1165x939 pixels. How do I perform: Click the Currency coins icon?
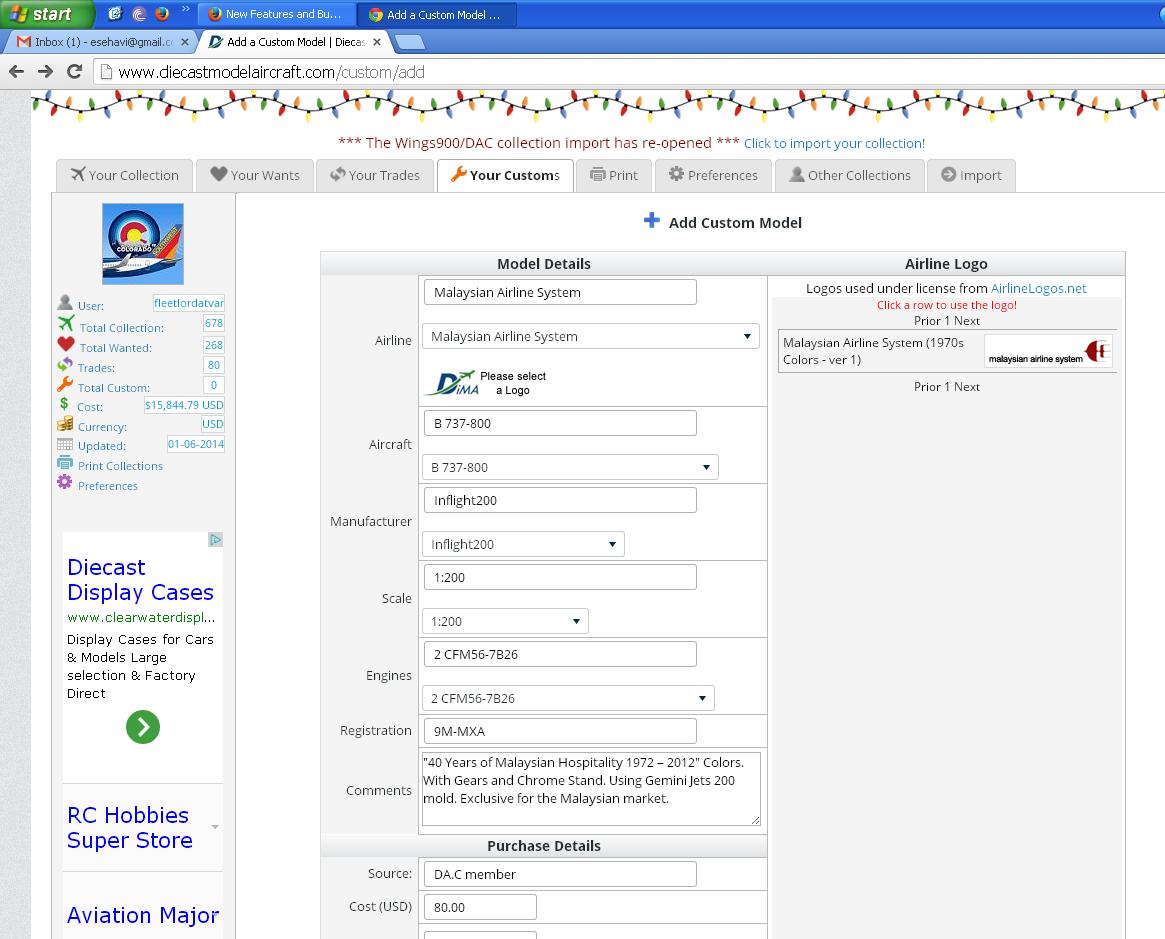(65, 423)
